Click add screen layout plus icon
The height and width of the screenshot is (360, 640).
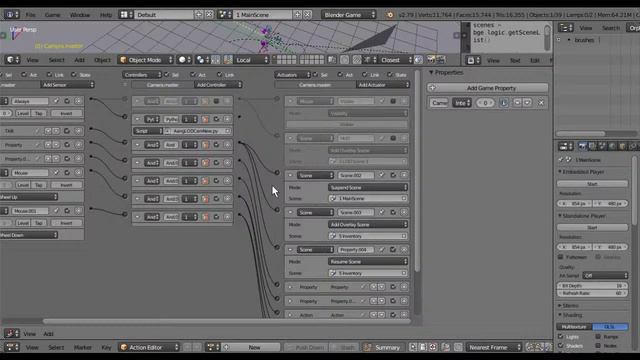(x=199, y=15)
